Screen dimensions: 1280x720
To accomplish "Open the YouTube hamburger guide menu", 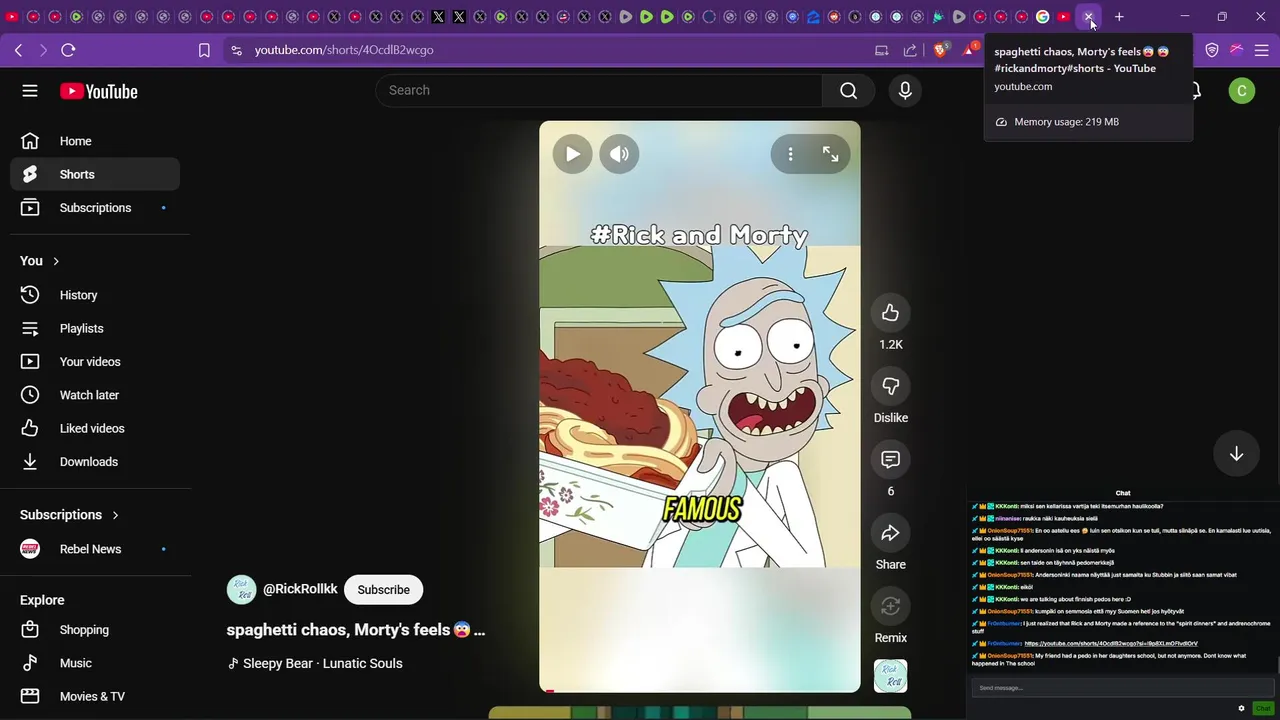I will 30,91.
